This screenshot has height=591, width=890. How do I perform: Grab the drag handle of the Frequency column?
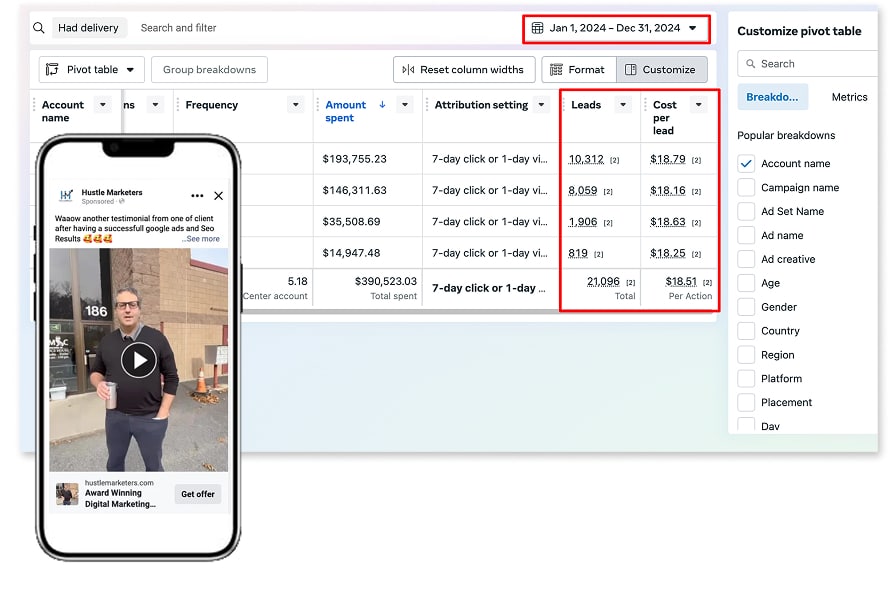pos(178,104)
